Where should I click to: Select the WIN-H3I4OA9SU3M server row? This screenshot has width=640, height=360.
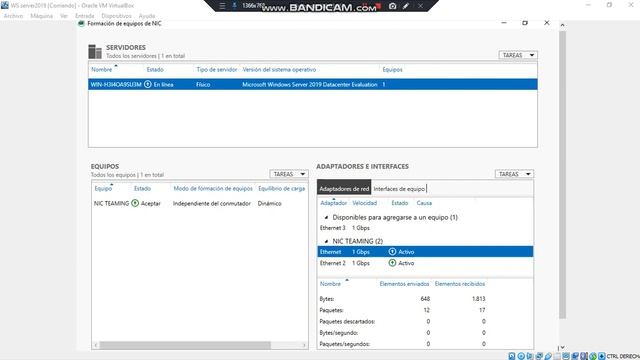313,84
